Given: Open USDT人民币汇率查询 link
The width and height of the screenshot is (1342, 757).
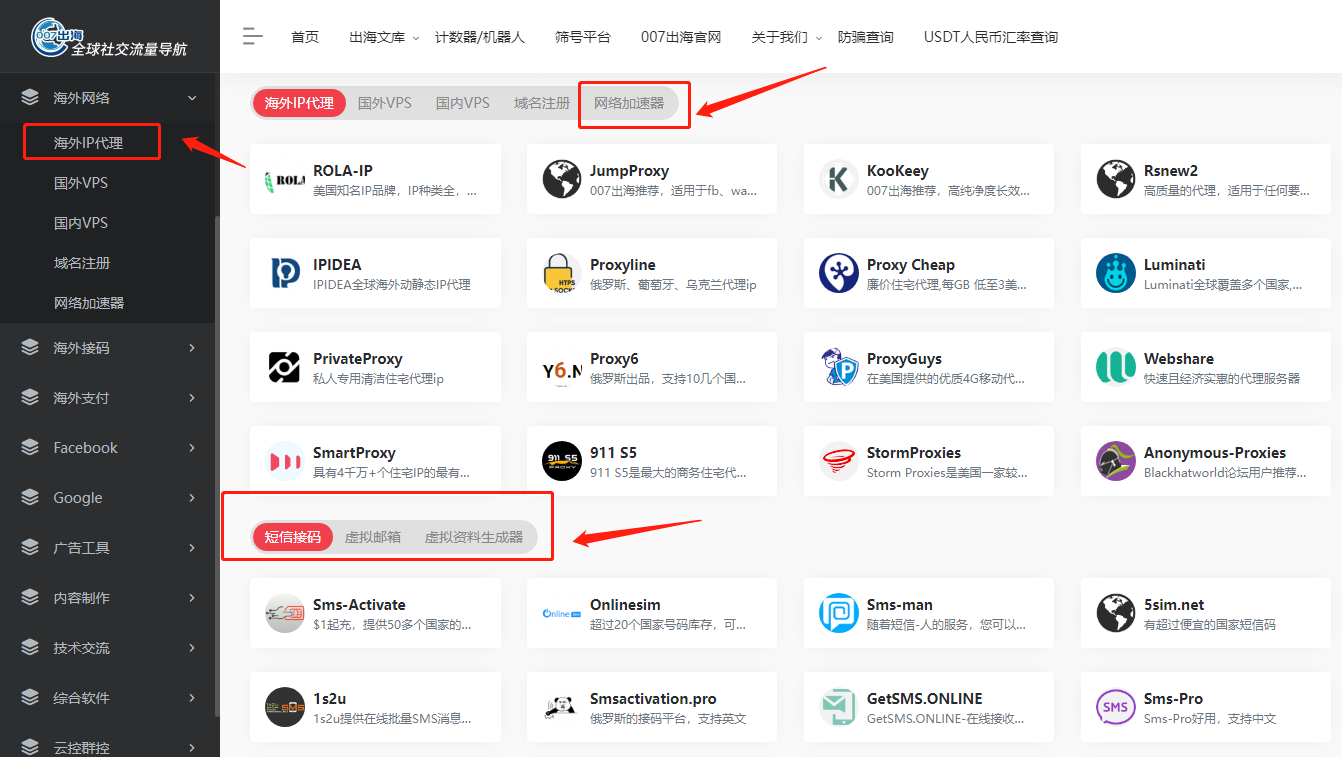Looking at the screenshot, I should [x=991, y=37].
